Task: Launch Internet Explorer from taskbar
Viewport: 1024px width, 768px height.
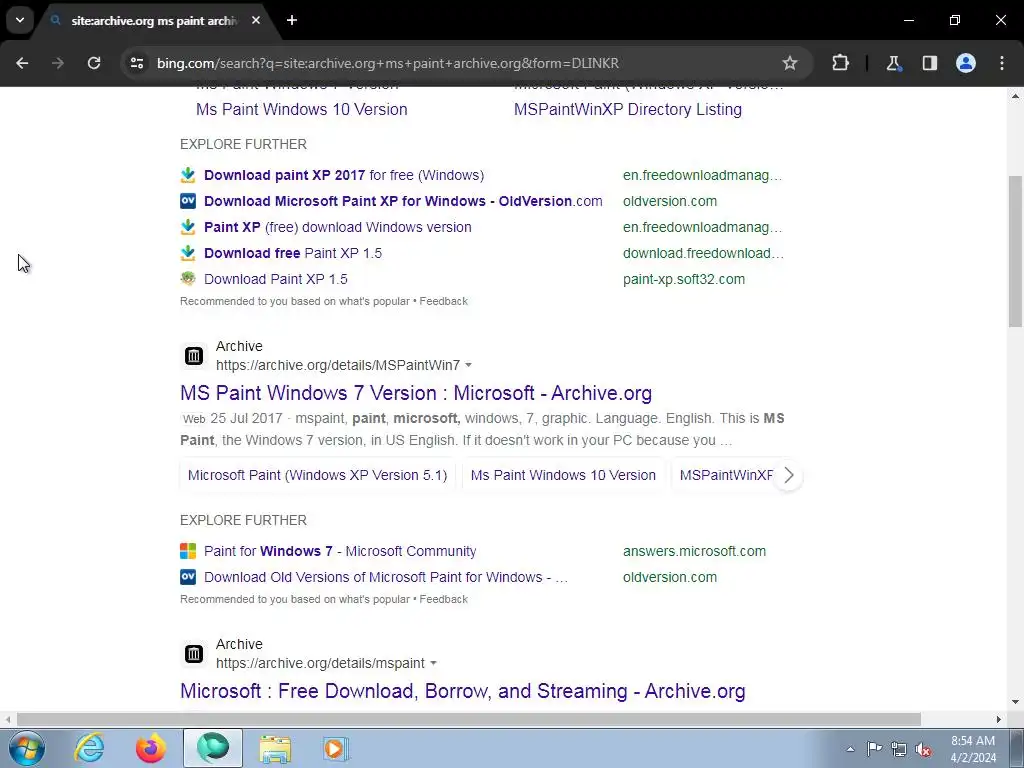Action: (89, 748)
